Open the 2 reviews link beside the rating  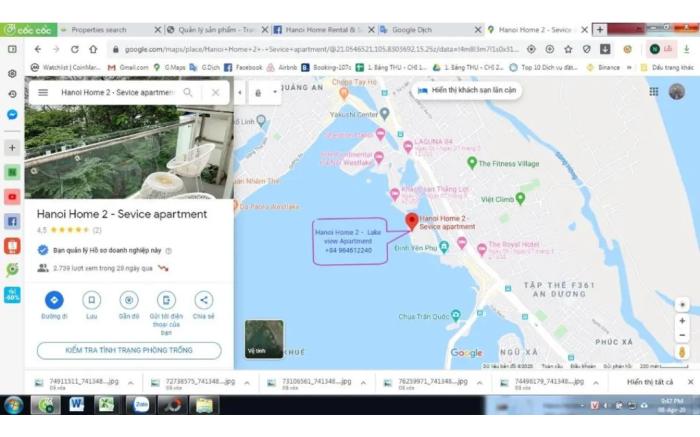(97, 230)
